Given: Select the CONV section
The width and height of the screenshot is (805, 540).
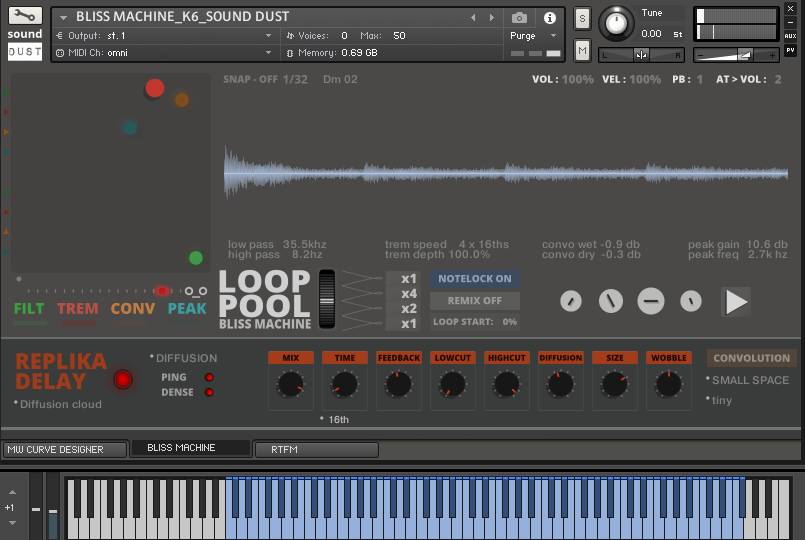Looking at the screenshot, I should 132,308.
